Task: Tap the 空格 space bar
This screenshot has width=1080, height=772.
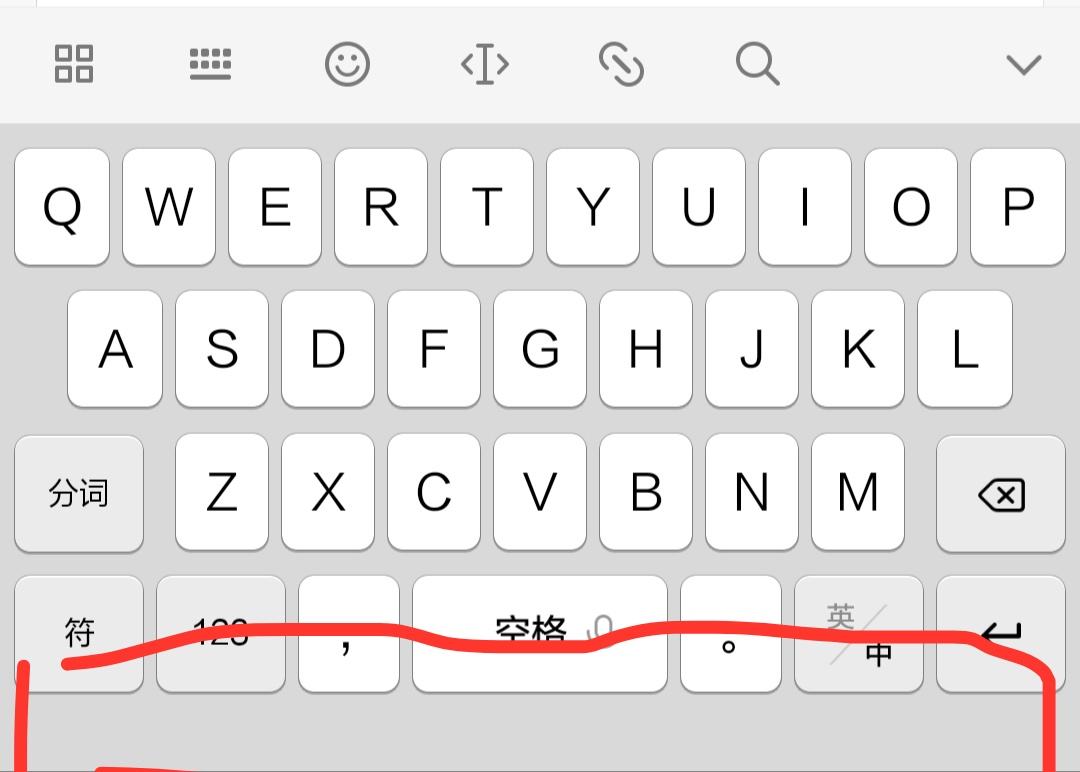Action: (540, 634)
